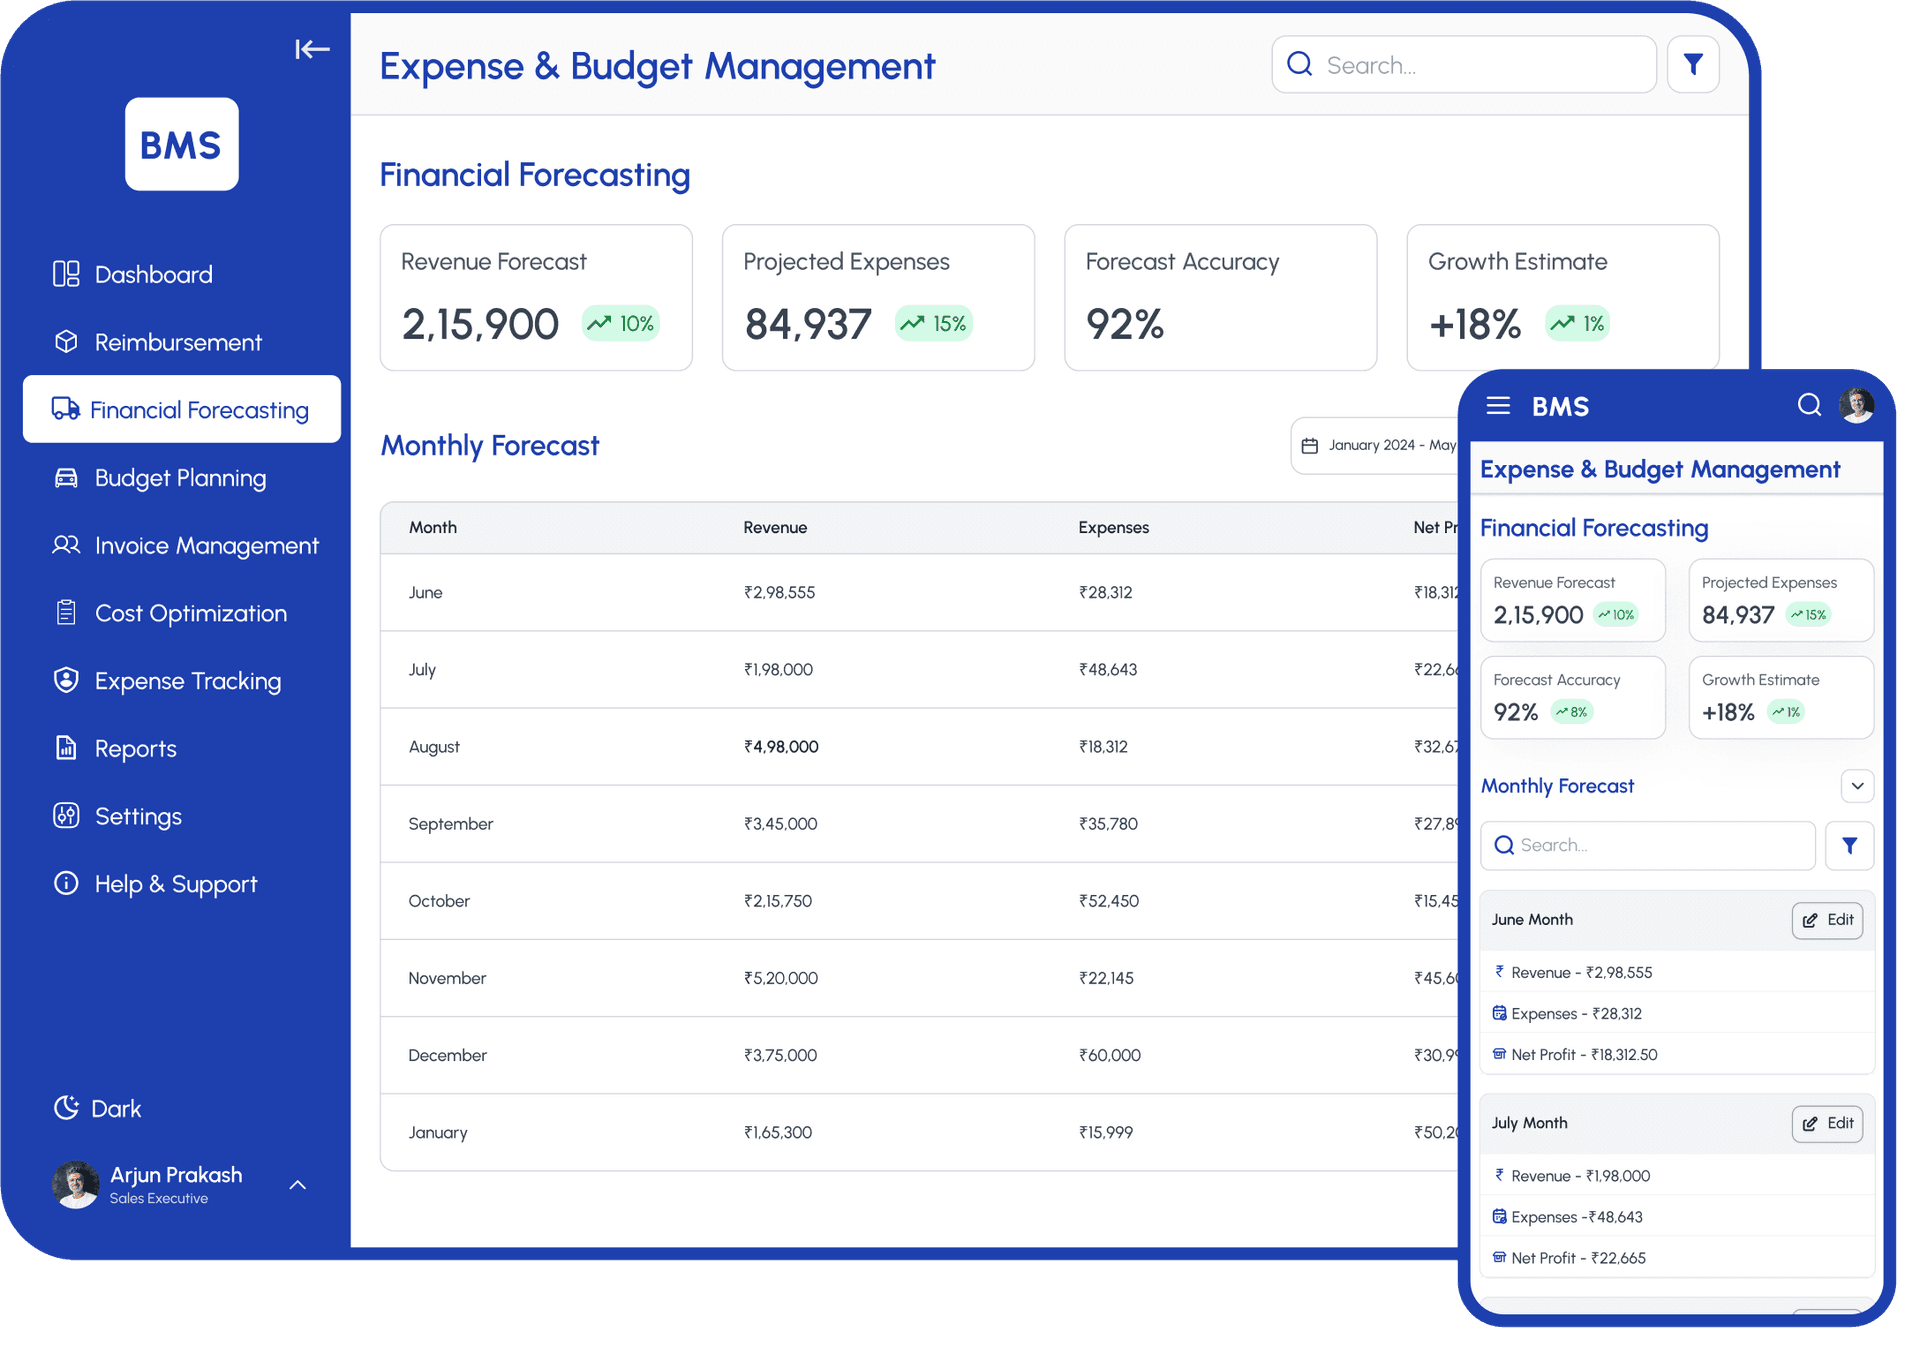Viewport: 1920px width, 1353px height.
Task: Edit the July Month entry
Action: pyautogui.click(x=1827, y=1124)
